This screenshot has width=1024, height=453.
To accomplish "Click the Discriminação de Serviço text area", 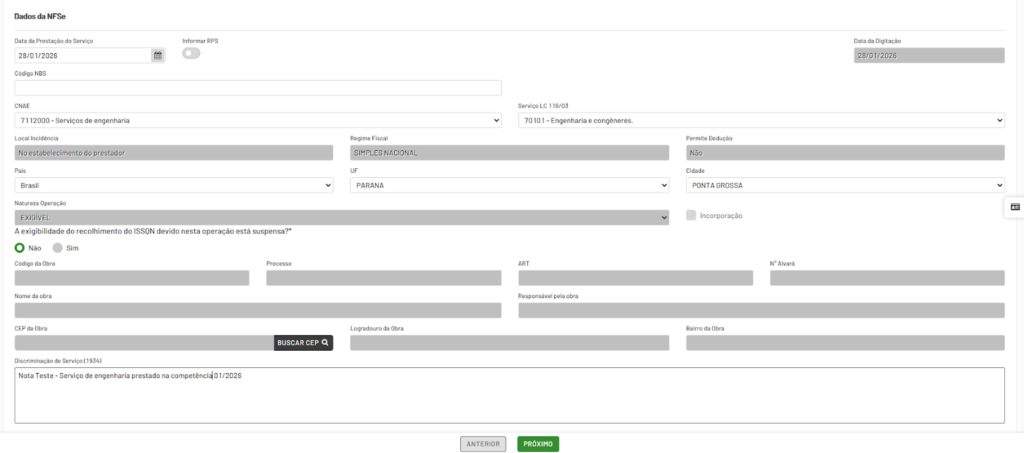I will point(509,395).
